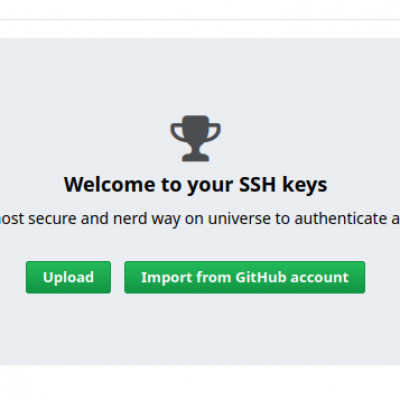This screenshot has height=400, width=400.
Task: Click the white header strip above the divider
Action: (x=200, y=9)
